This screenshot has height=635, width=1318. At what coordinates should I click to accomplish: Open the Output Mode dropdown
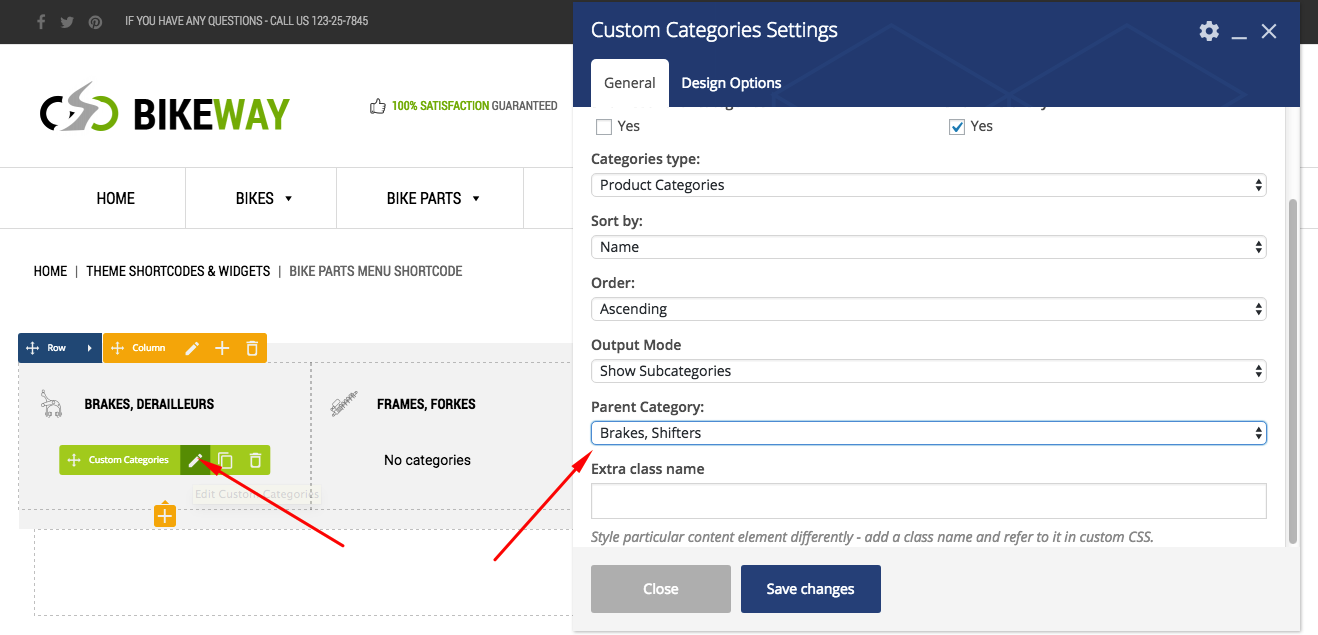pos(929,371)
